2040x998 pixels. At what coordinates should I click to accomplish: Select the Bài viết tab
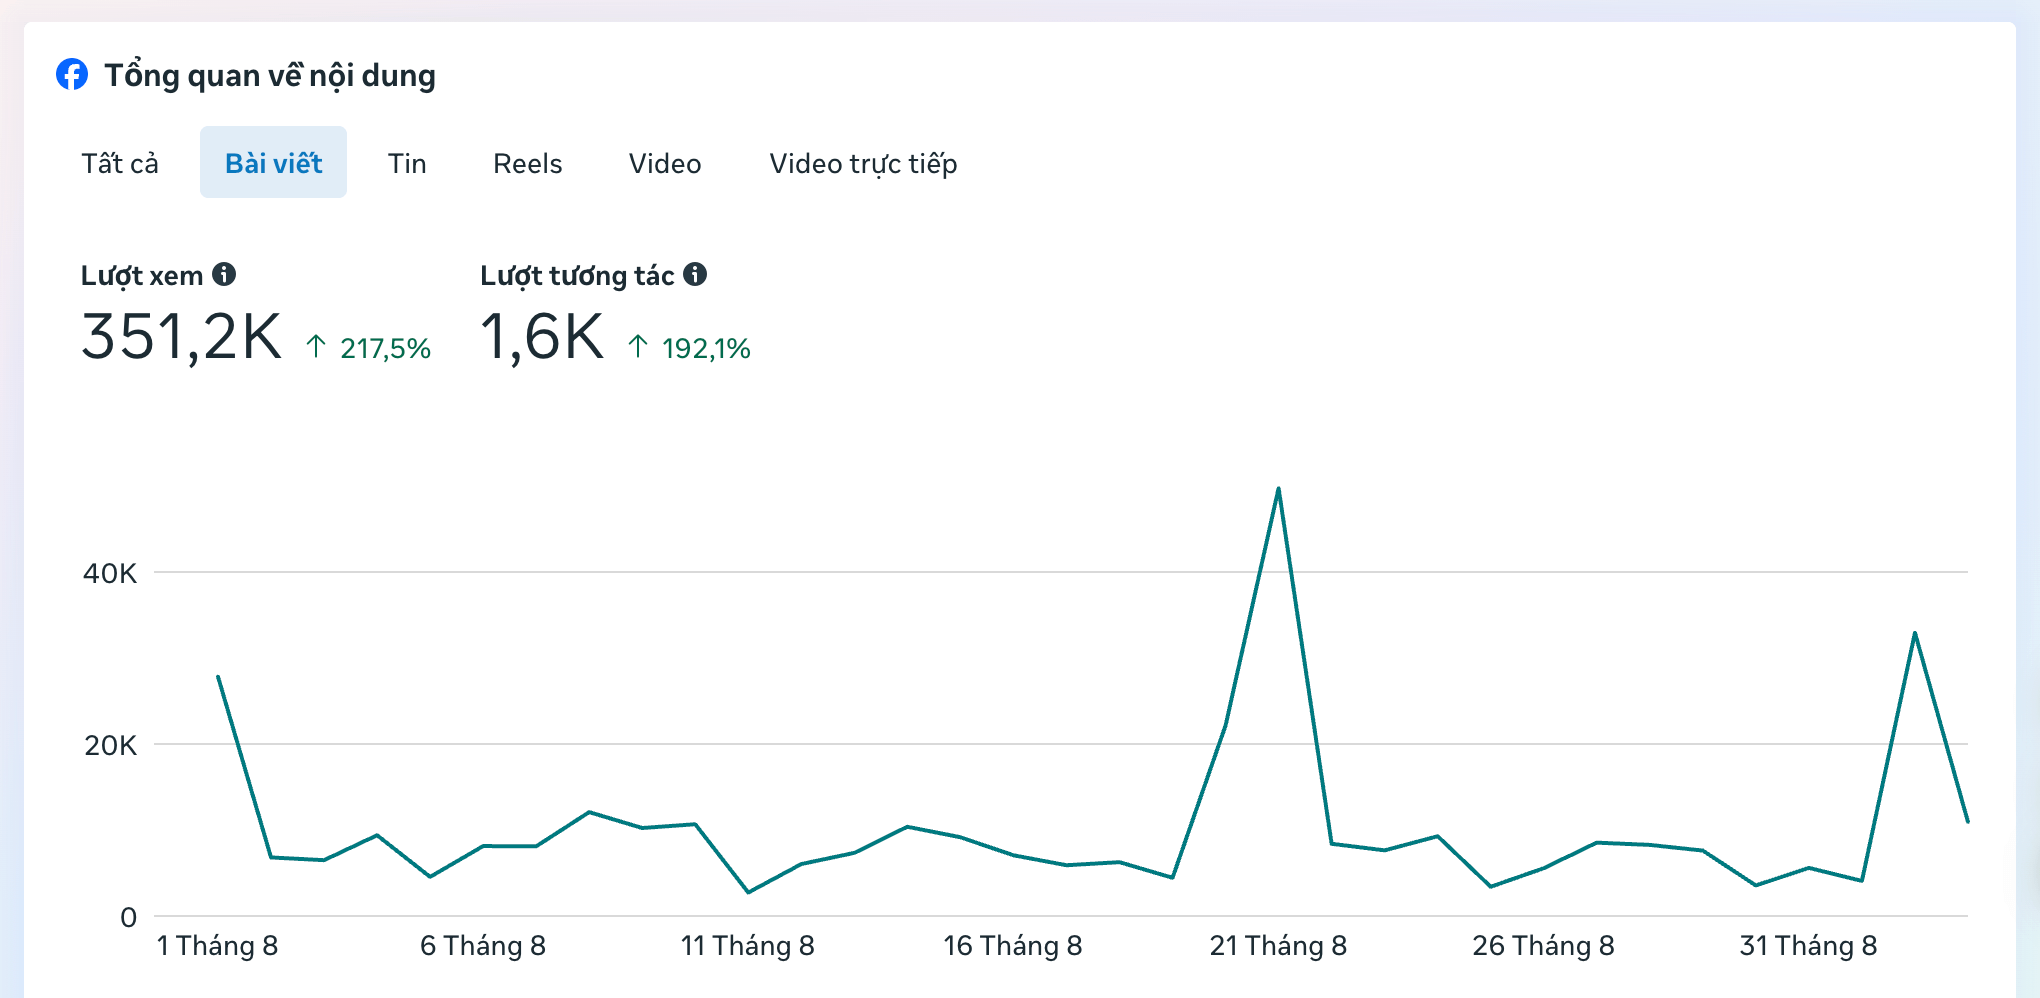point(273,163)
